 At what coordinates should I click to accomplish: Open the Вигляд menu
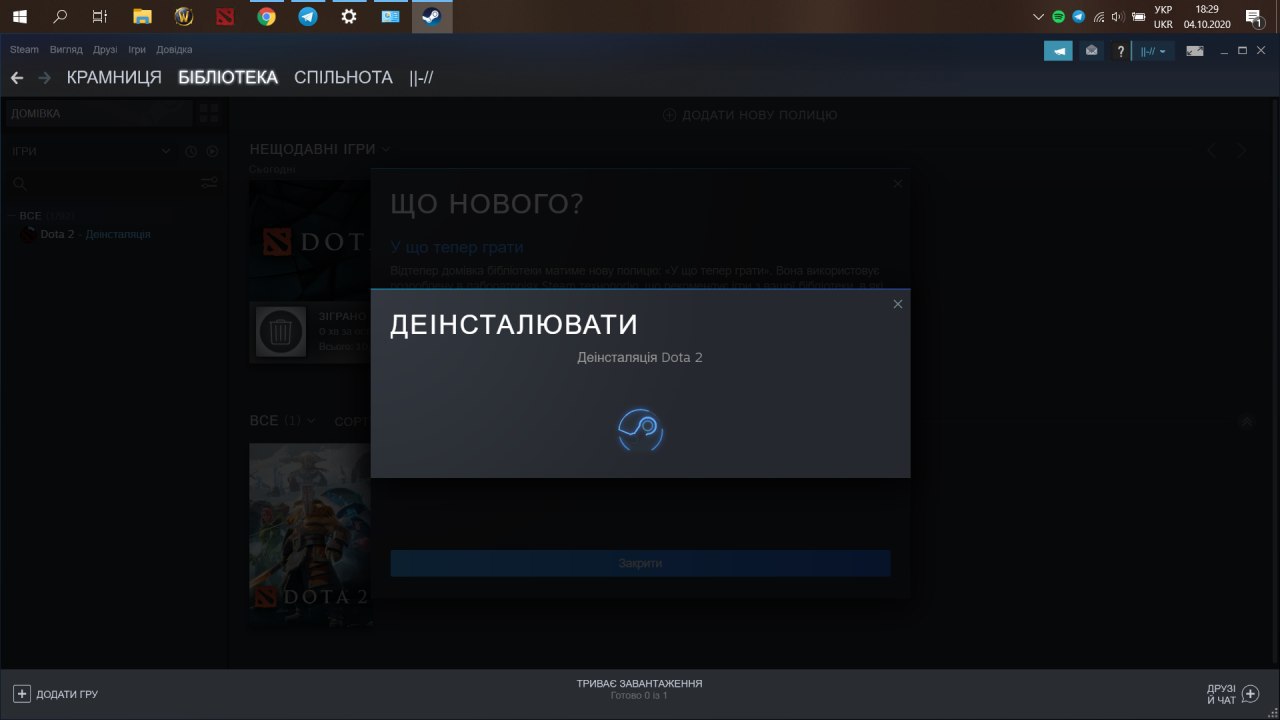(66, 50)
